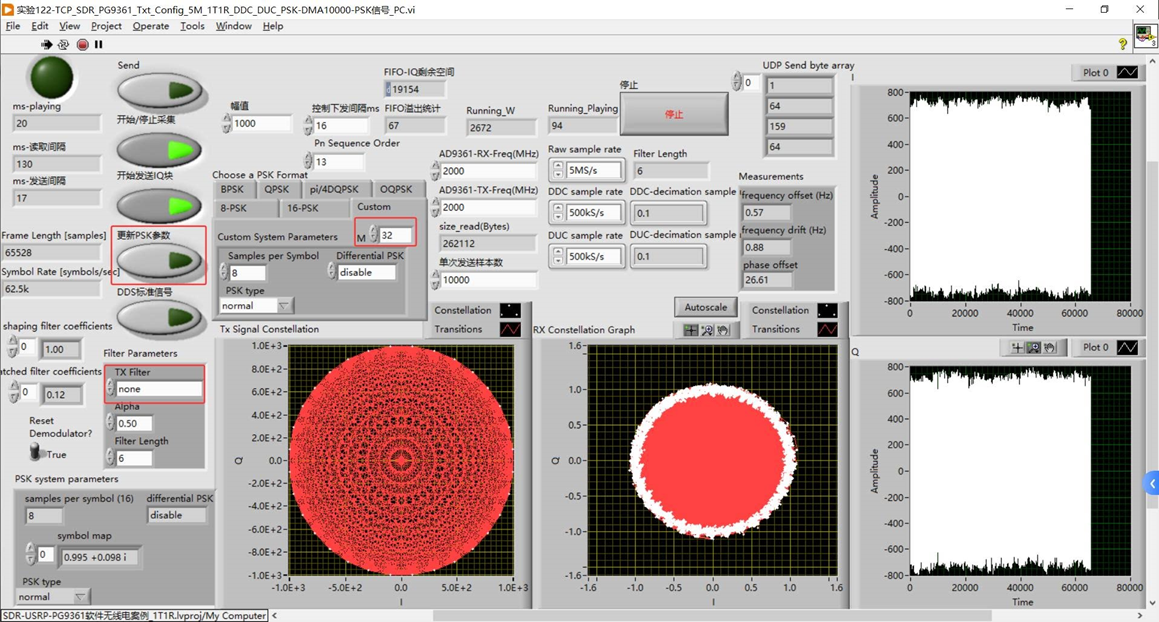Open the Operate menu

151,26
